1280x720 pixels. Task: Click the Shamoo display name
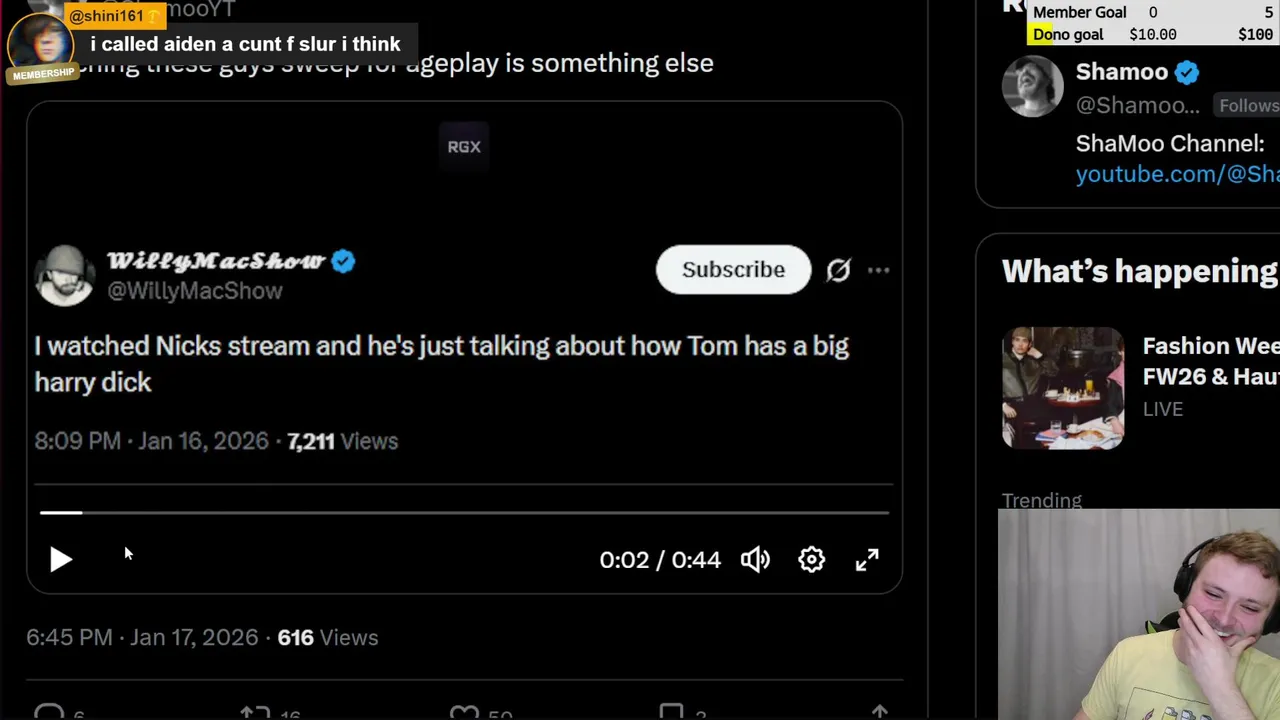[1121, 72]
